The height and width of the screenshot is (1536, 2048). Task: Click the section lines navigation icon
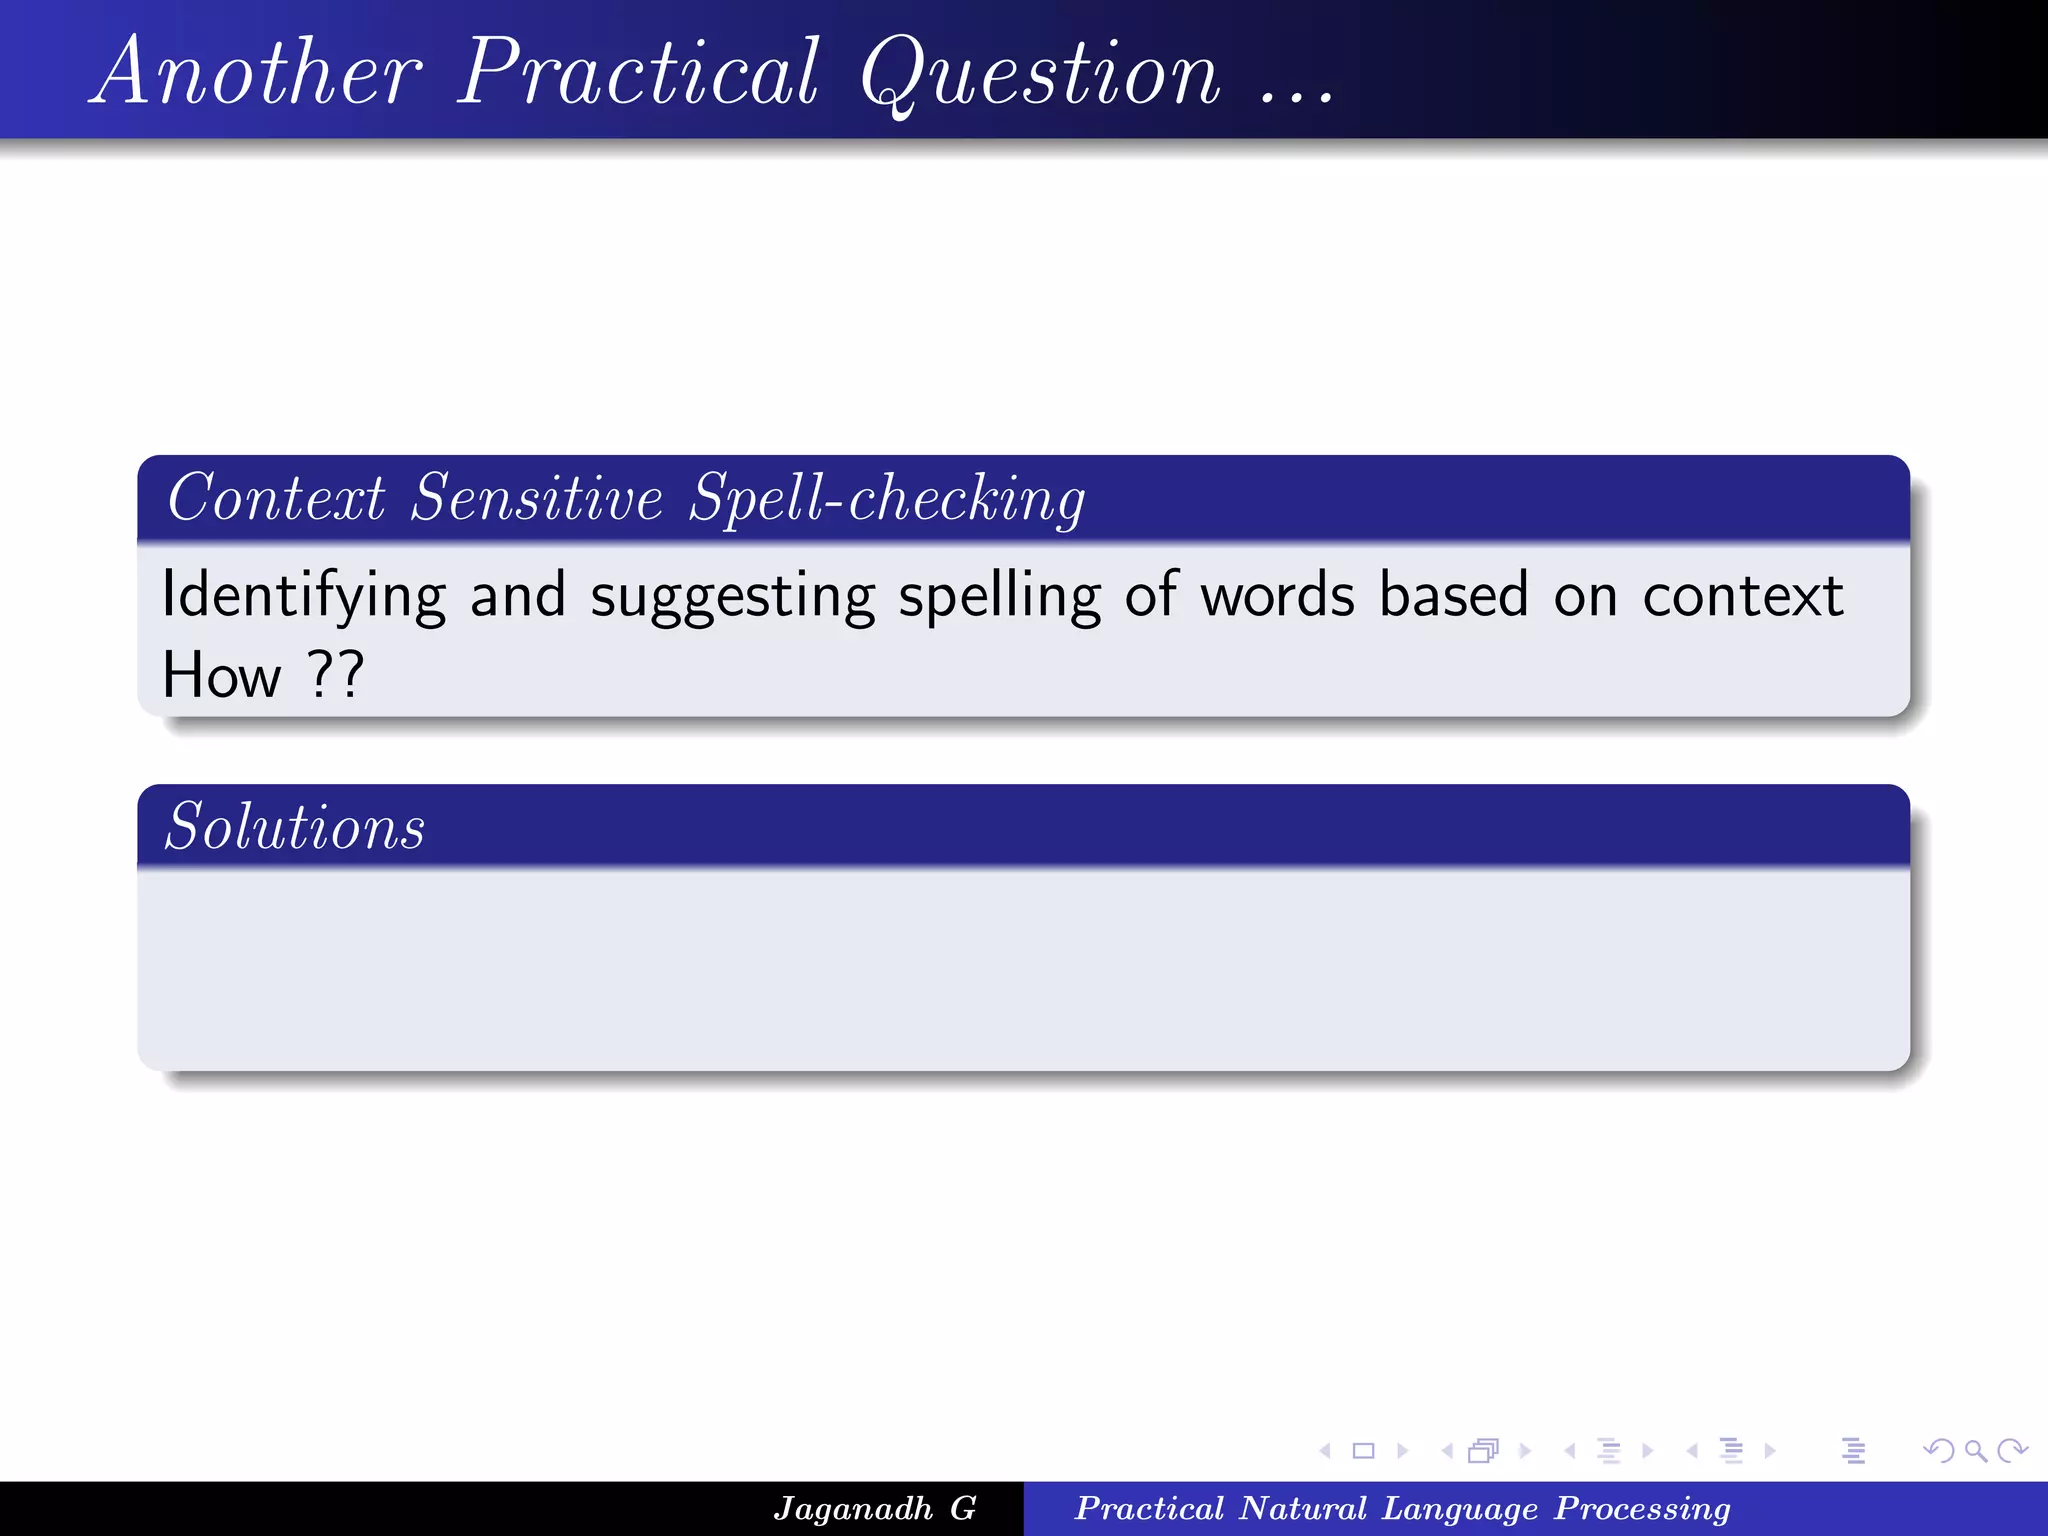coord(1731,1451)
